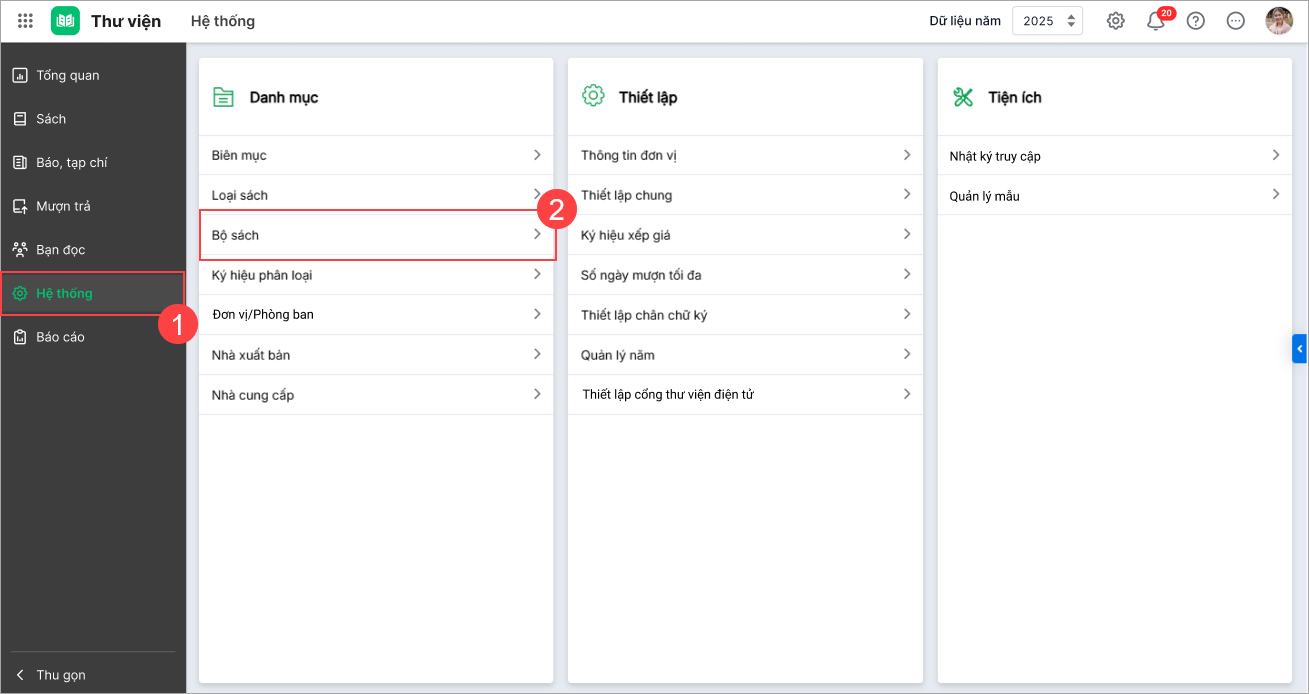Expand the blue side panel handle
The image size is (1309, 694).
(1299, 348)
